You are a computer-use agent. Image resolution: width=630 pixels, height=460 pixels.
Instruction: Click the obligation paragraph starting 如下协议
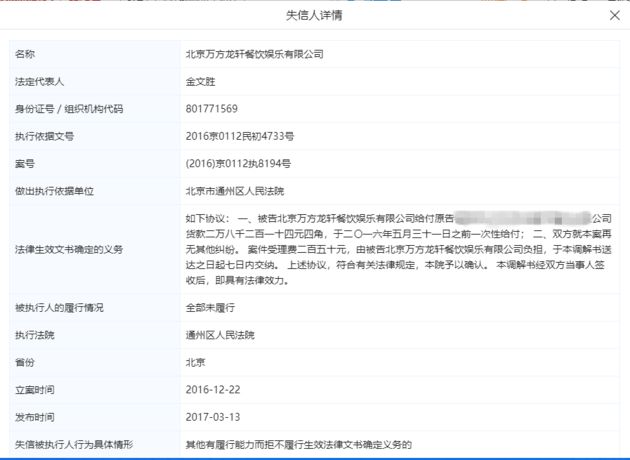(x=399, y=249)
